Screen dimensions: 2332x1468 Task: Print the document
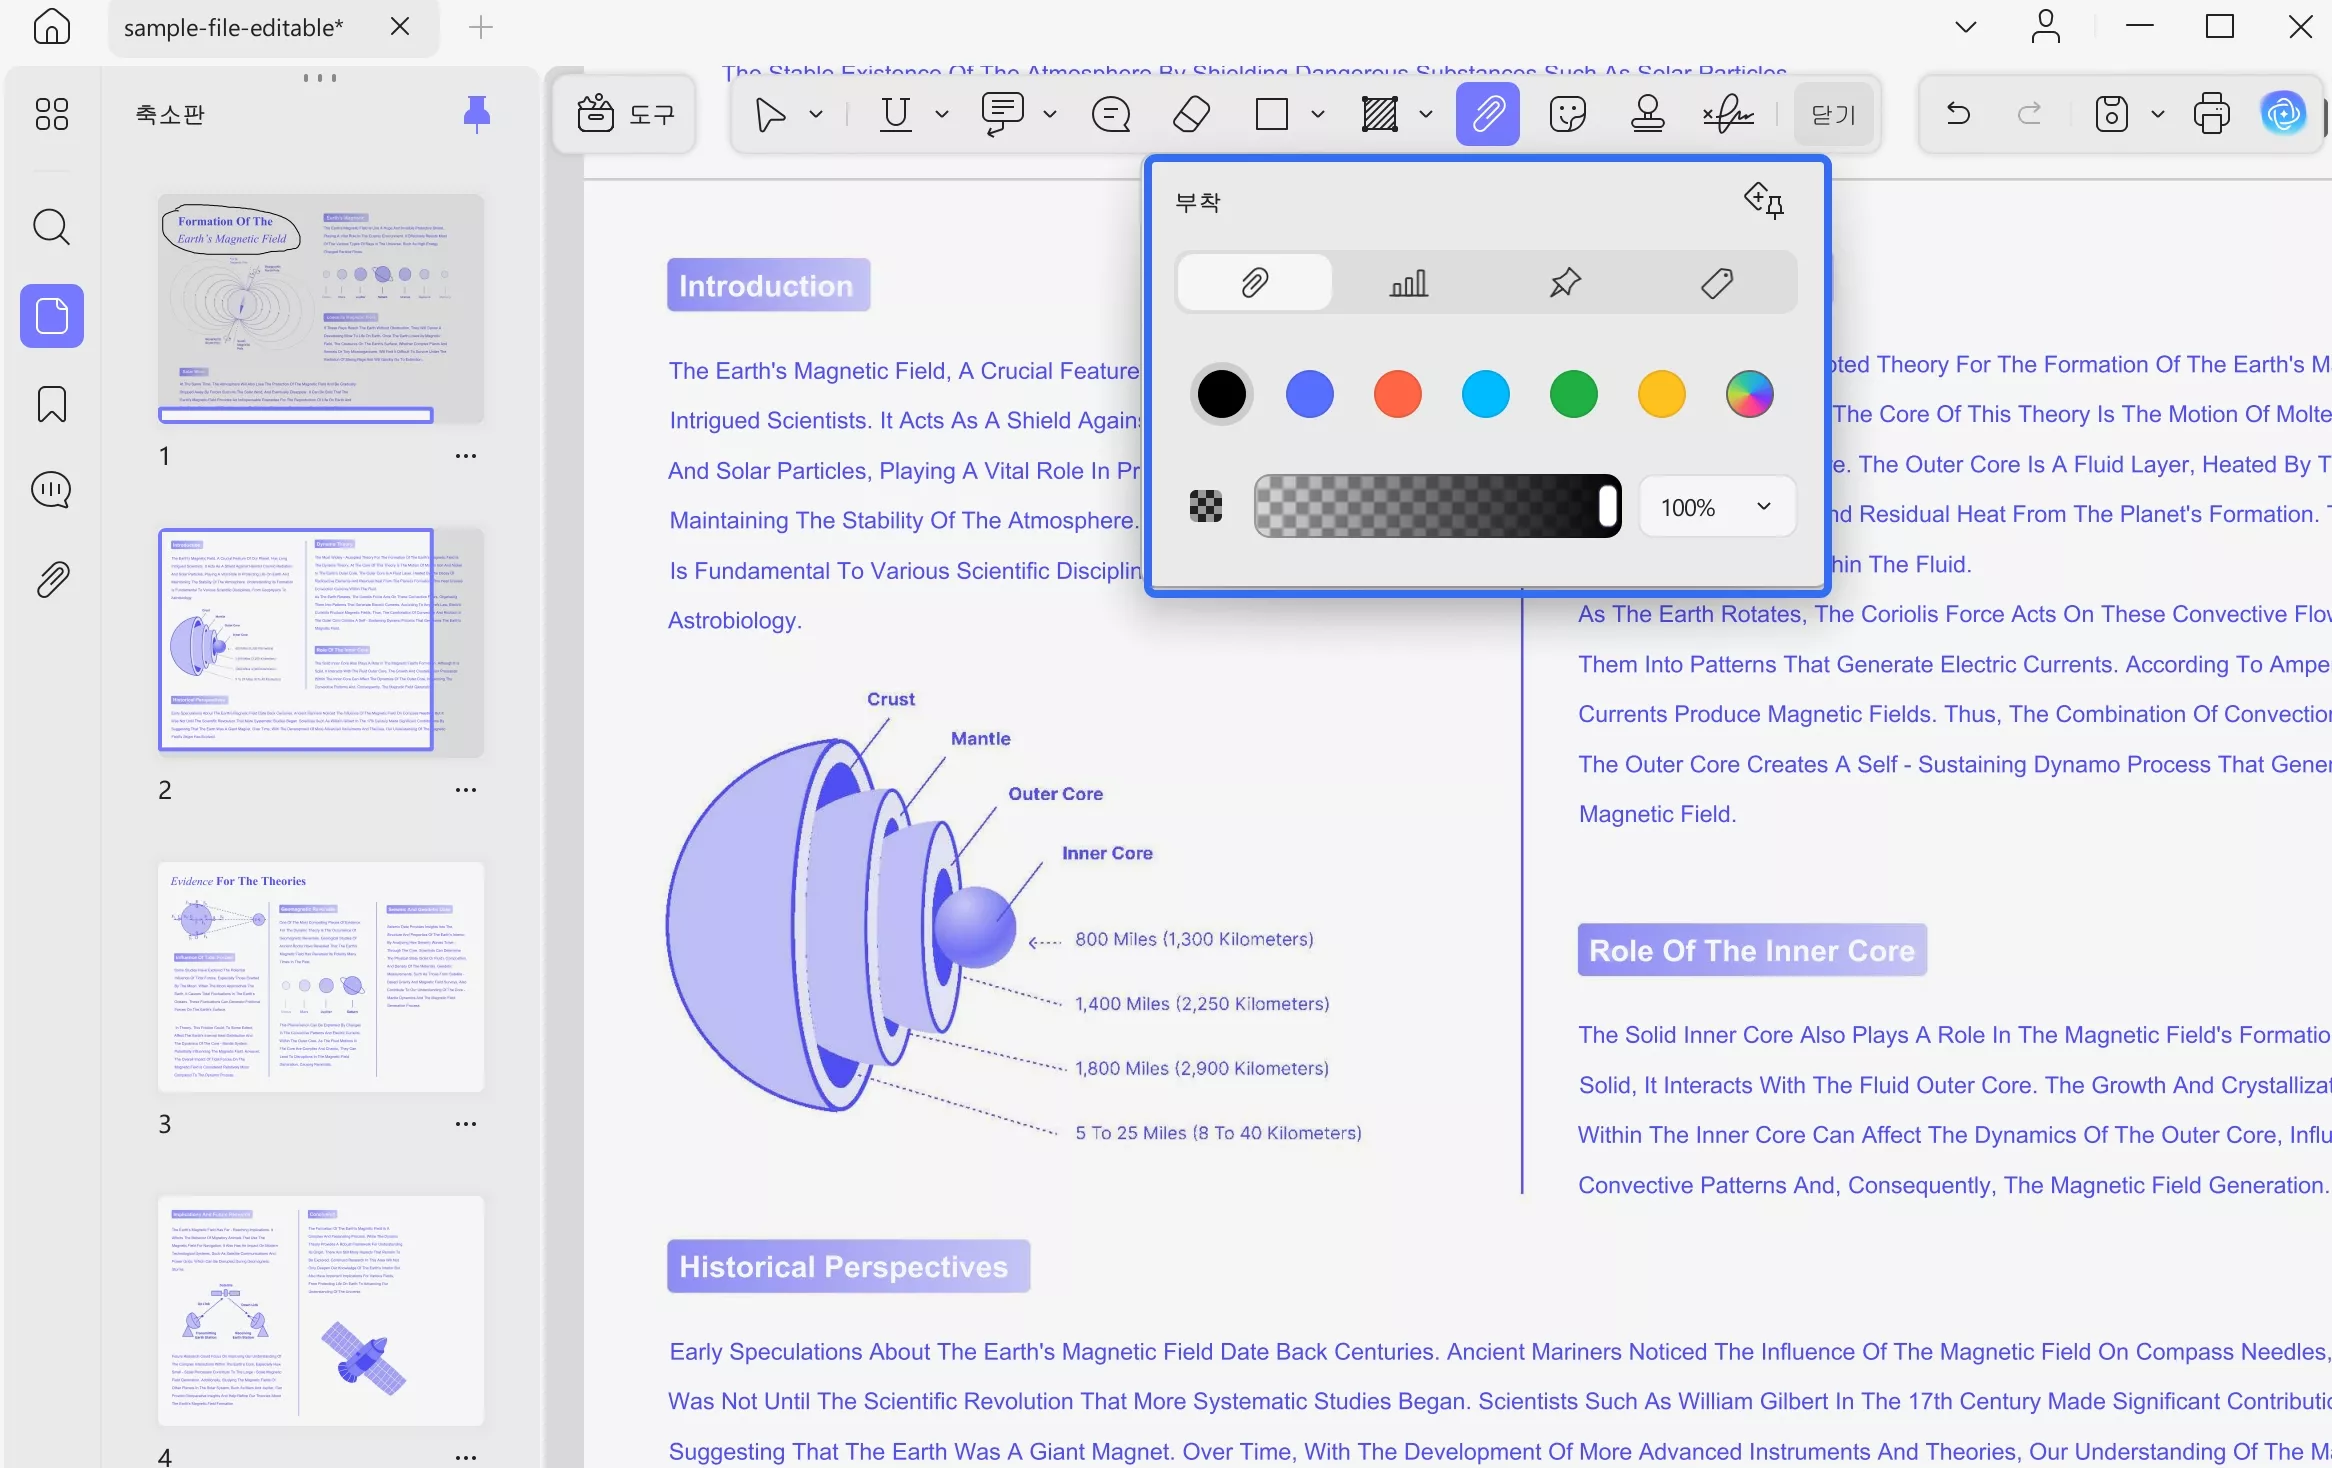2211,114
